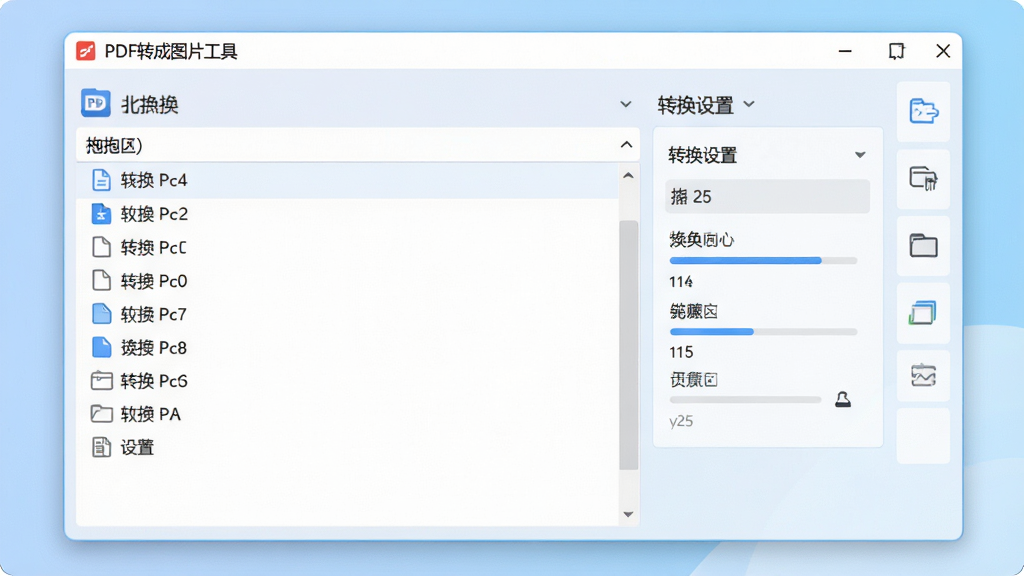Click the scroll down arrow of file list
The width and height of the screenshot is (1024, 576).
pyautogui.click(x=628, y=515)
